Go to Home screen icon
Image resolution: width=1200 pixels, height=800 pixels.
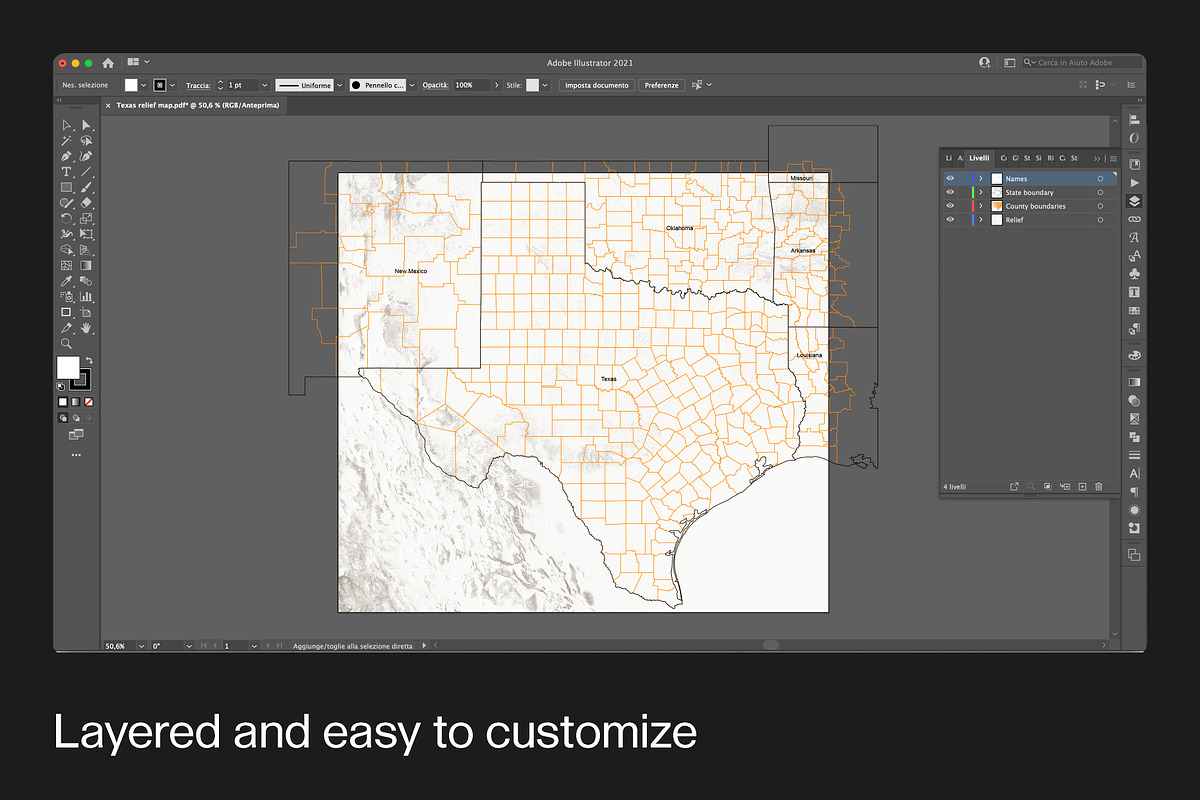point(108,62)
